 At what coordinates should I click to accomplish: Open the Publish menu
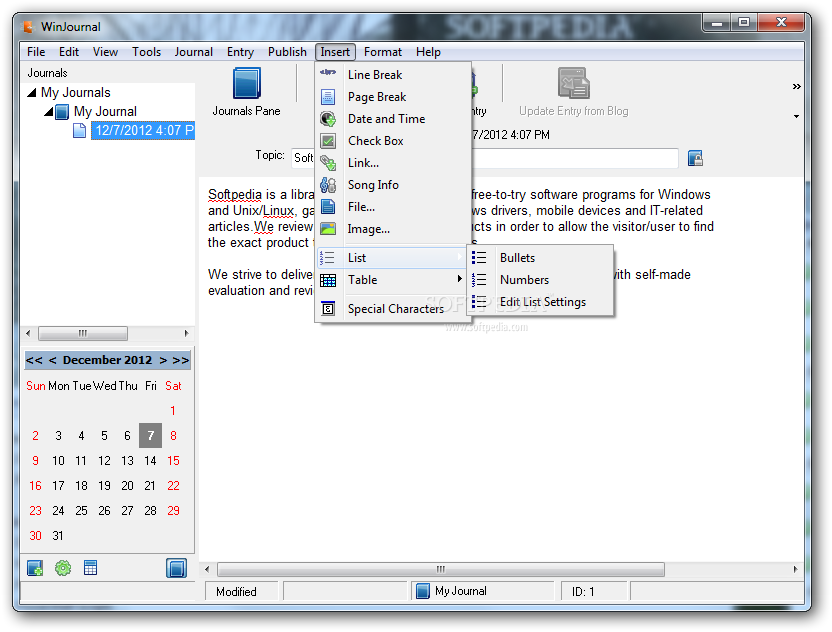pos(287,52)
